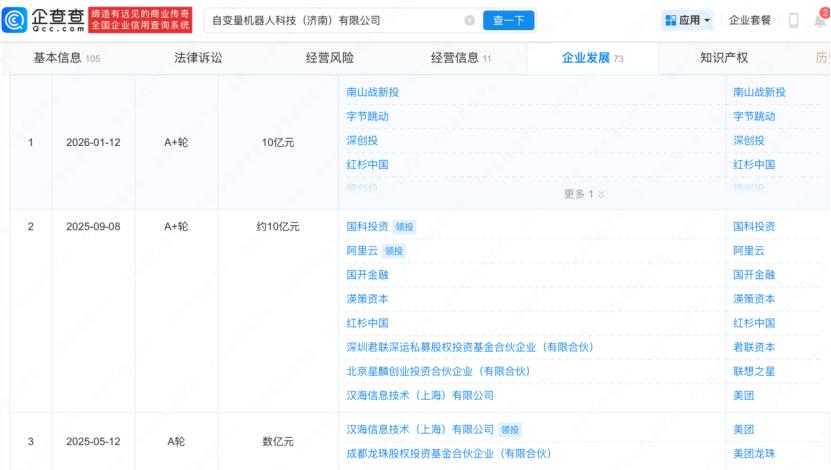Clear the search box with the X icon

[470, 20]
